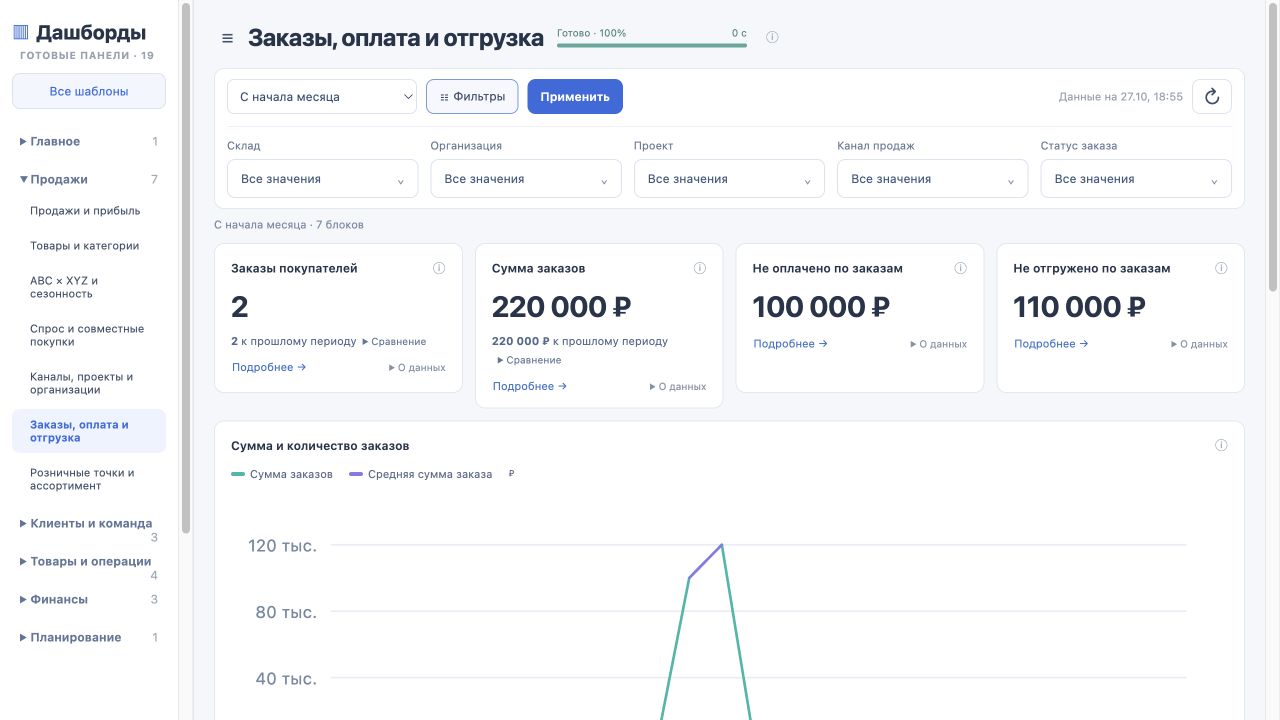This screenshot has width=1280, height=720.
Task: Click the Применить button
Action: (x=575, y=97)
